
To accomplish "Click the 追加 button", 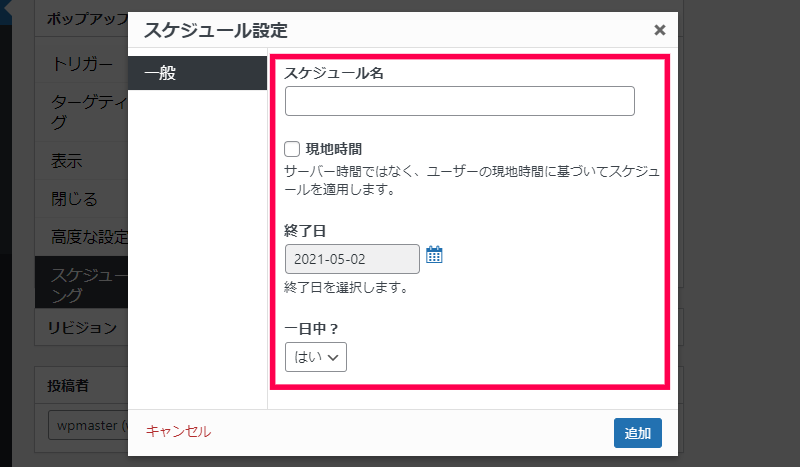I will coord(638,433).
